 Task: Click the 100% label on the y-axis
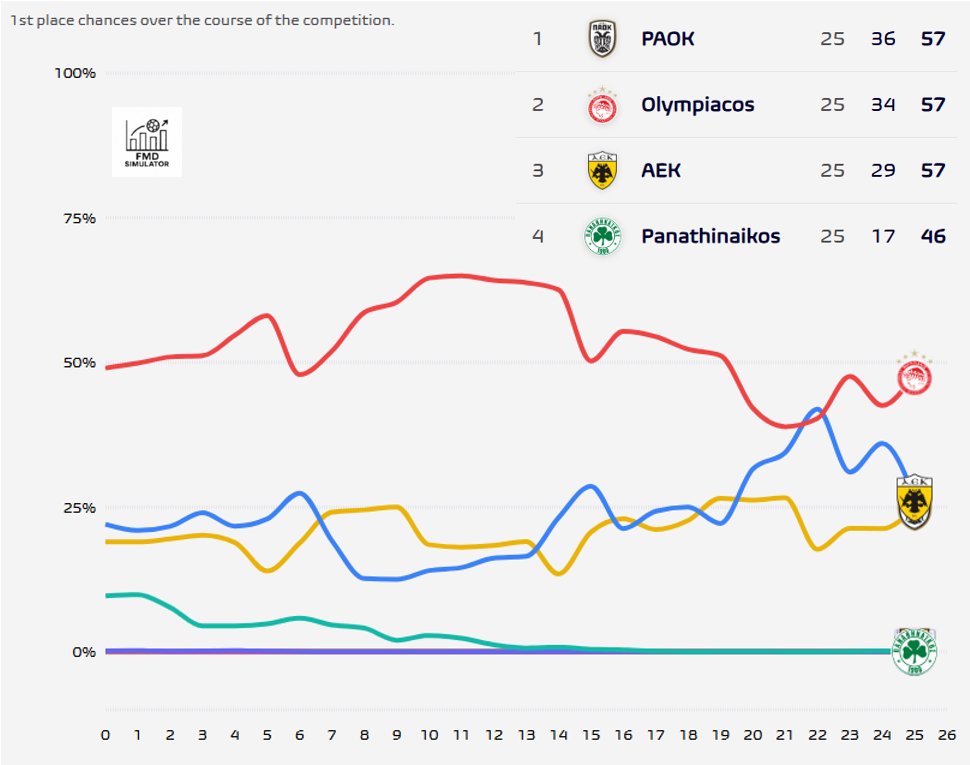coord(75,73)
